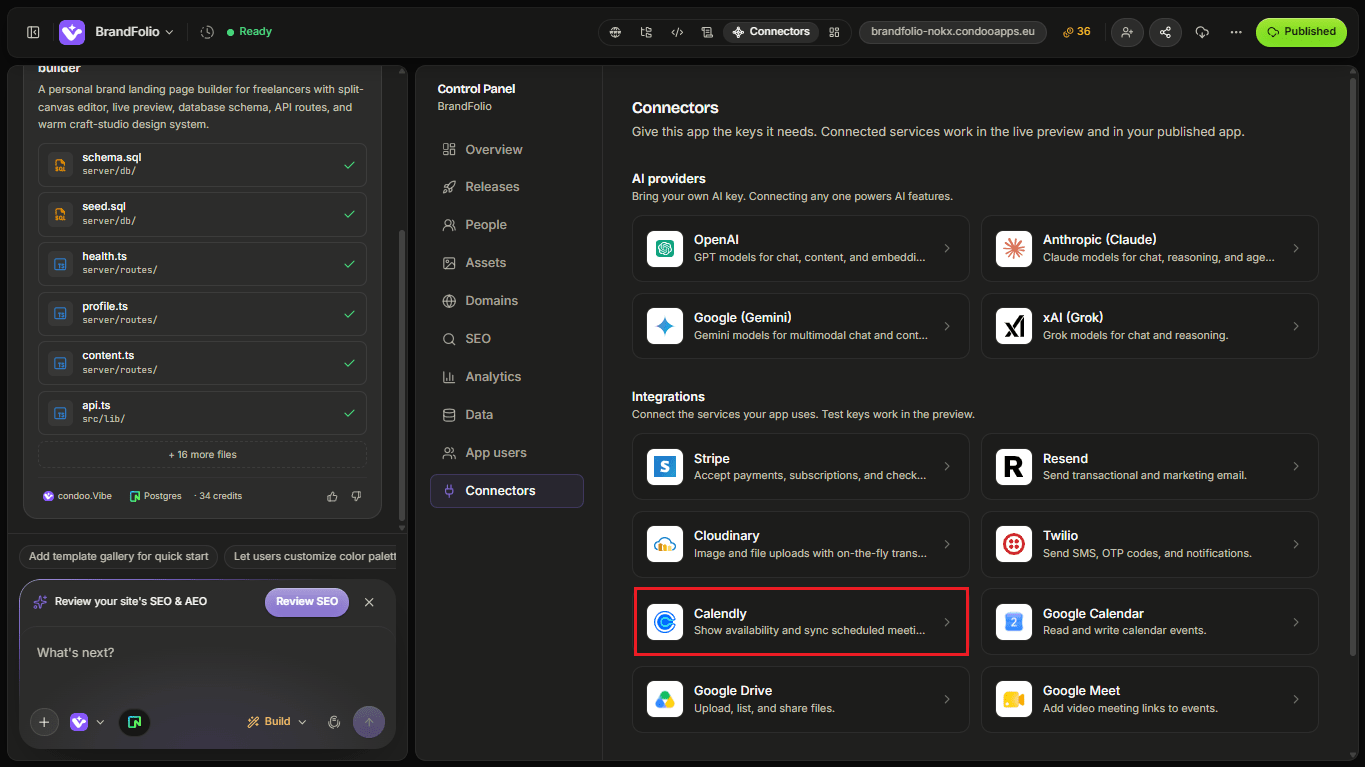Open the Build mode dropdown
The image size is (1365, 767).
point(277,722)
